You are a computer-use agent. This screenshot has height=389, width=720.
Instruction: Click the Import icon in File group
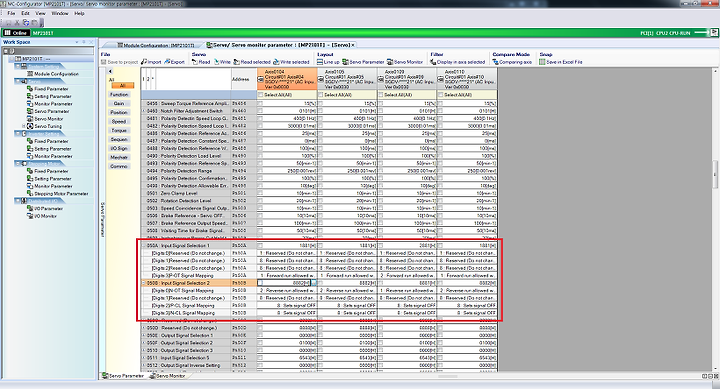pyautogui.click(x=144, y=62)
